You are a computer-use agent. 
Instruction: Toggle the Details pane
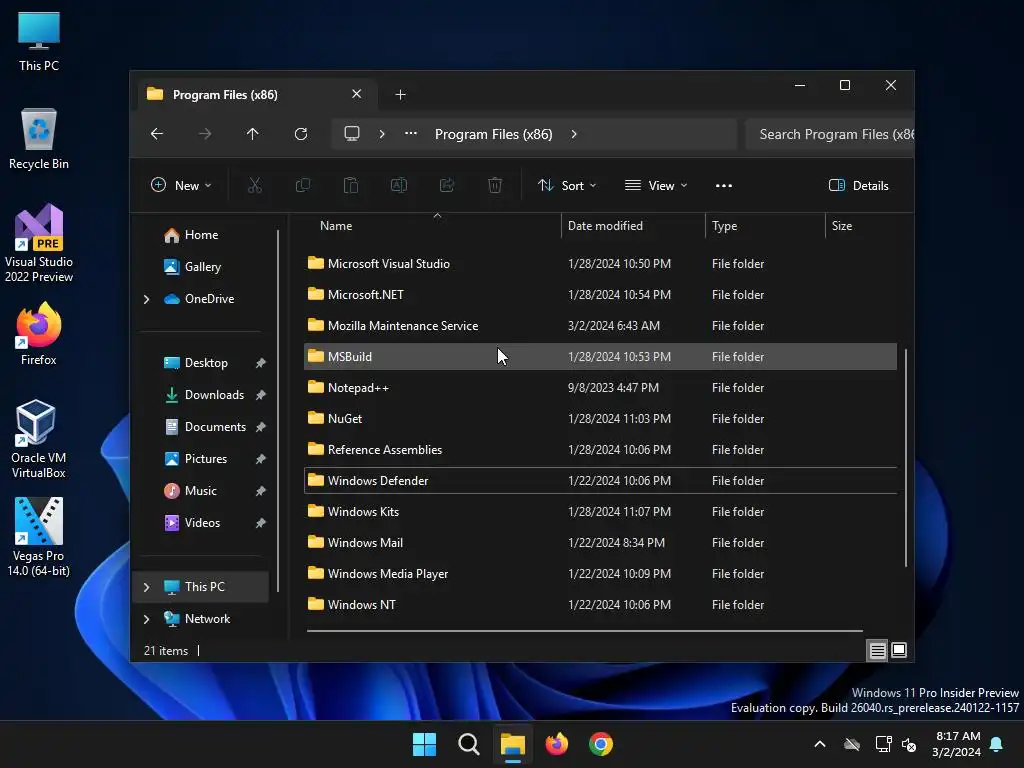point(858,185)
